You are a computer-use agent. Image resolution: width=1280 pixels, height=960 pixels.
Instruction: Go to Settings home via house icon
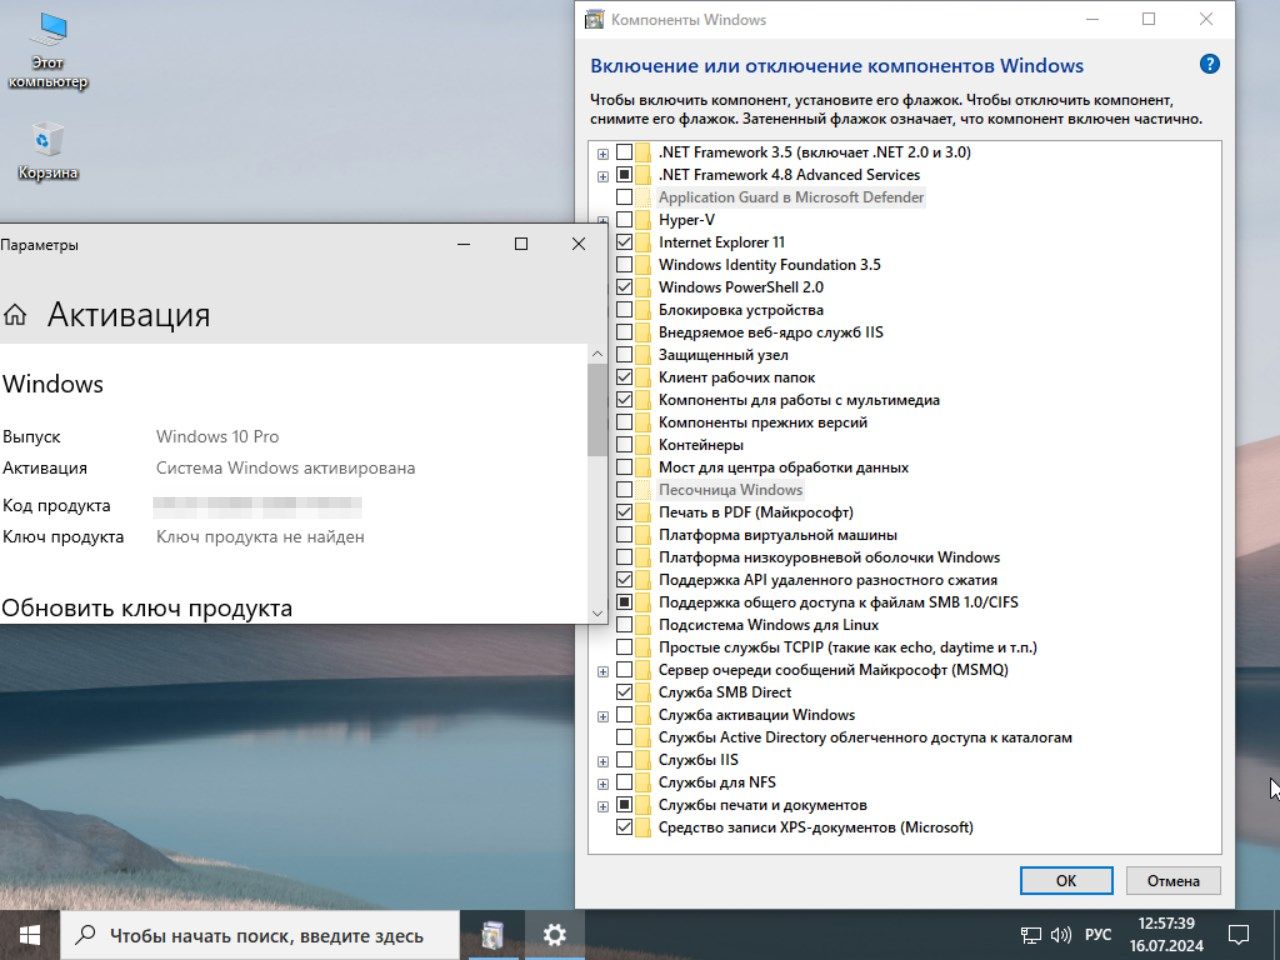[15, 315]
